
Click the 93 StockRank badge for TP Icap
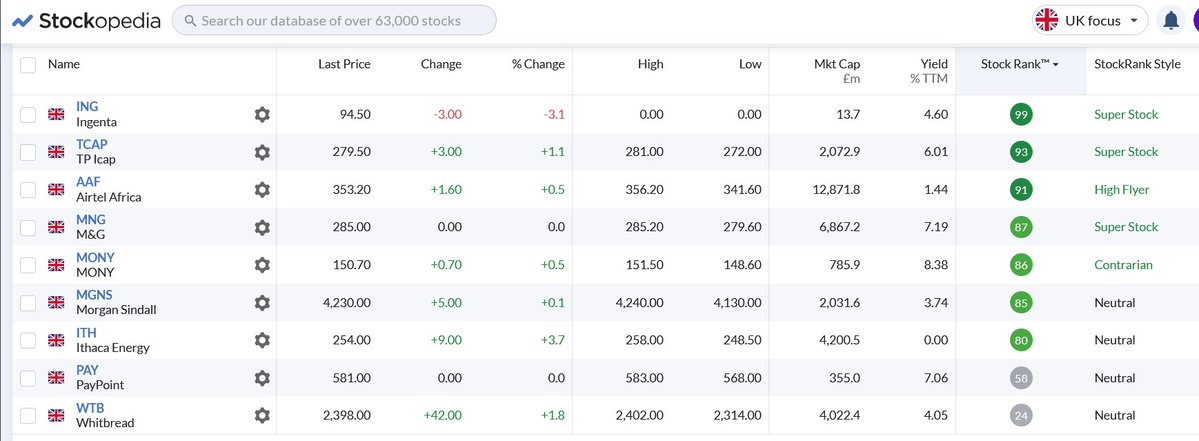[x=1021, y=152]
